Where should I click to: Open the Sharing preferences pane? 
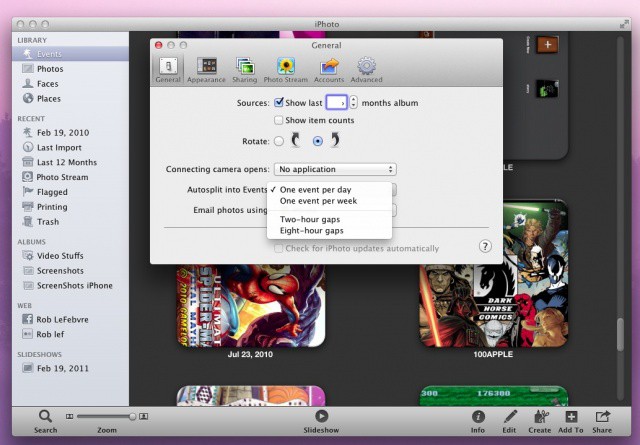[244, 71]
